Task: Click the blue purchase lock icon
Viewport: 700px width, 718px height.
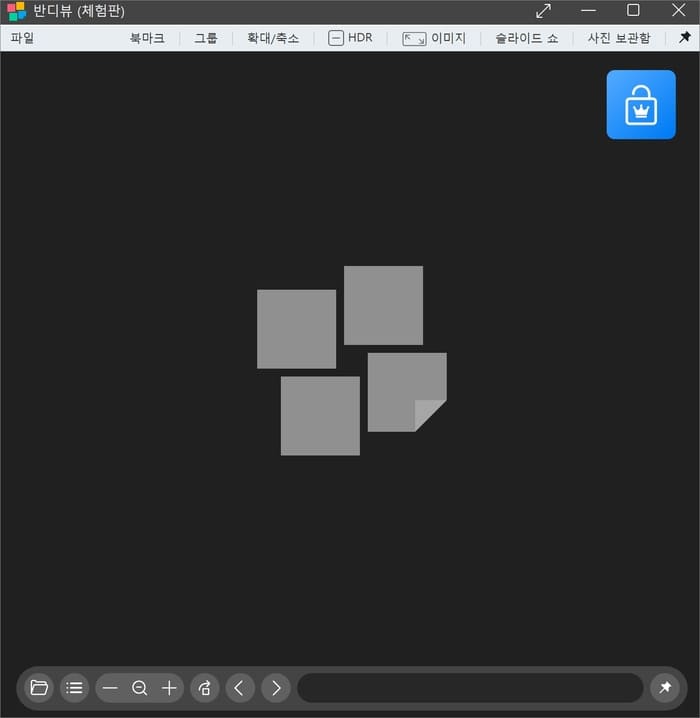Action: (641, 105)
